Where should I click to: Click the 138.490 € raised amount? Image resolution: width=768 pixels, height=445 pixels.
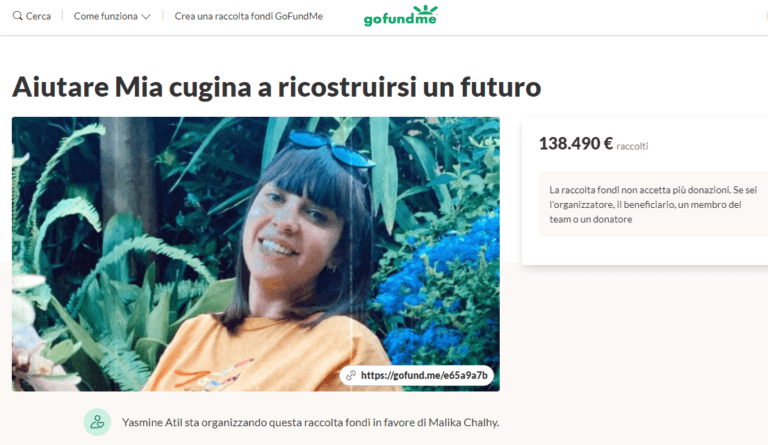[576, 143]
